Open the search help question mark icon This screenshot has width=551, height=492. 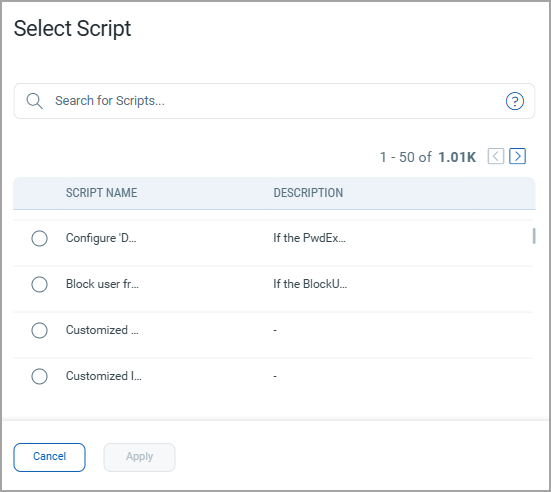click(515, 101)
